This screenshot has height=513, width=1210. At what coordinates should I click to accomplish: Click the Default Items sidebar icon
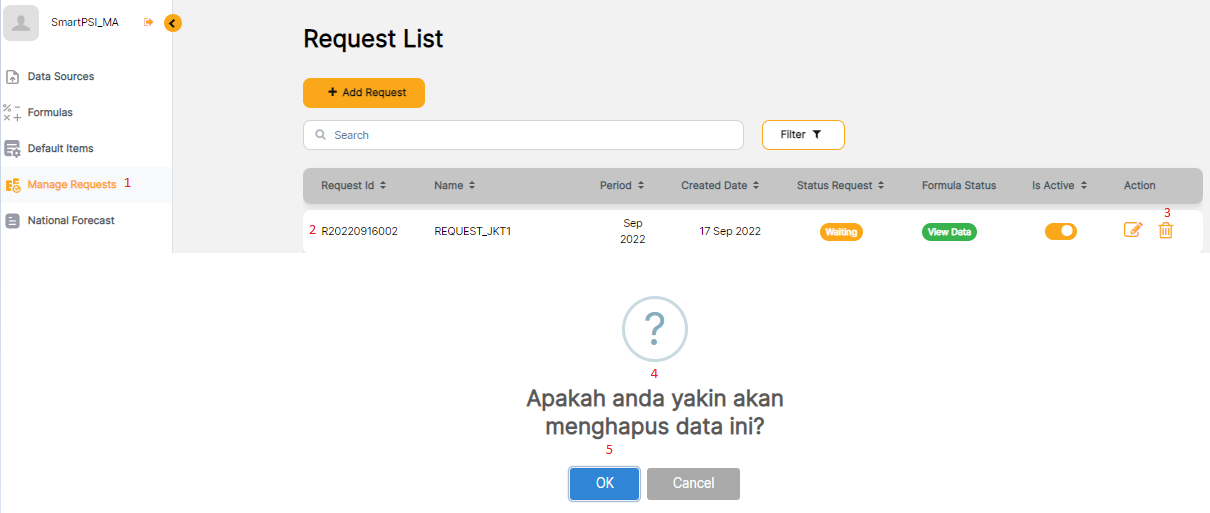click(13, 149)
